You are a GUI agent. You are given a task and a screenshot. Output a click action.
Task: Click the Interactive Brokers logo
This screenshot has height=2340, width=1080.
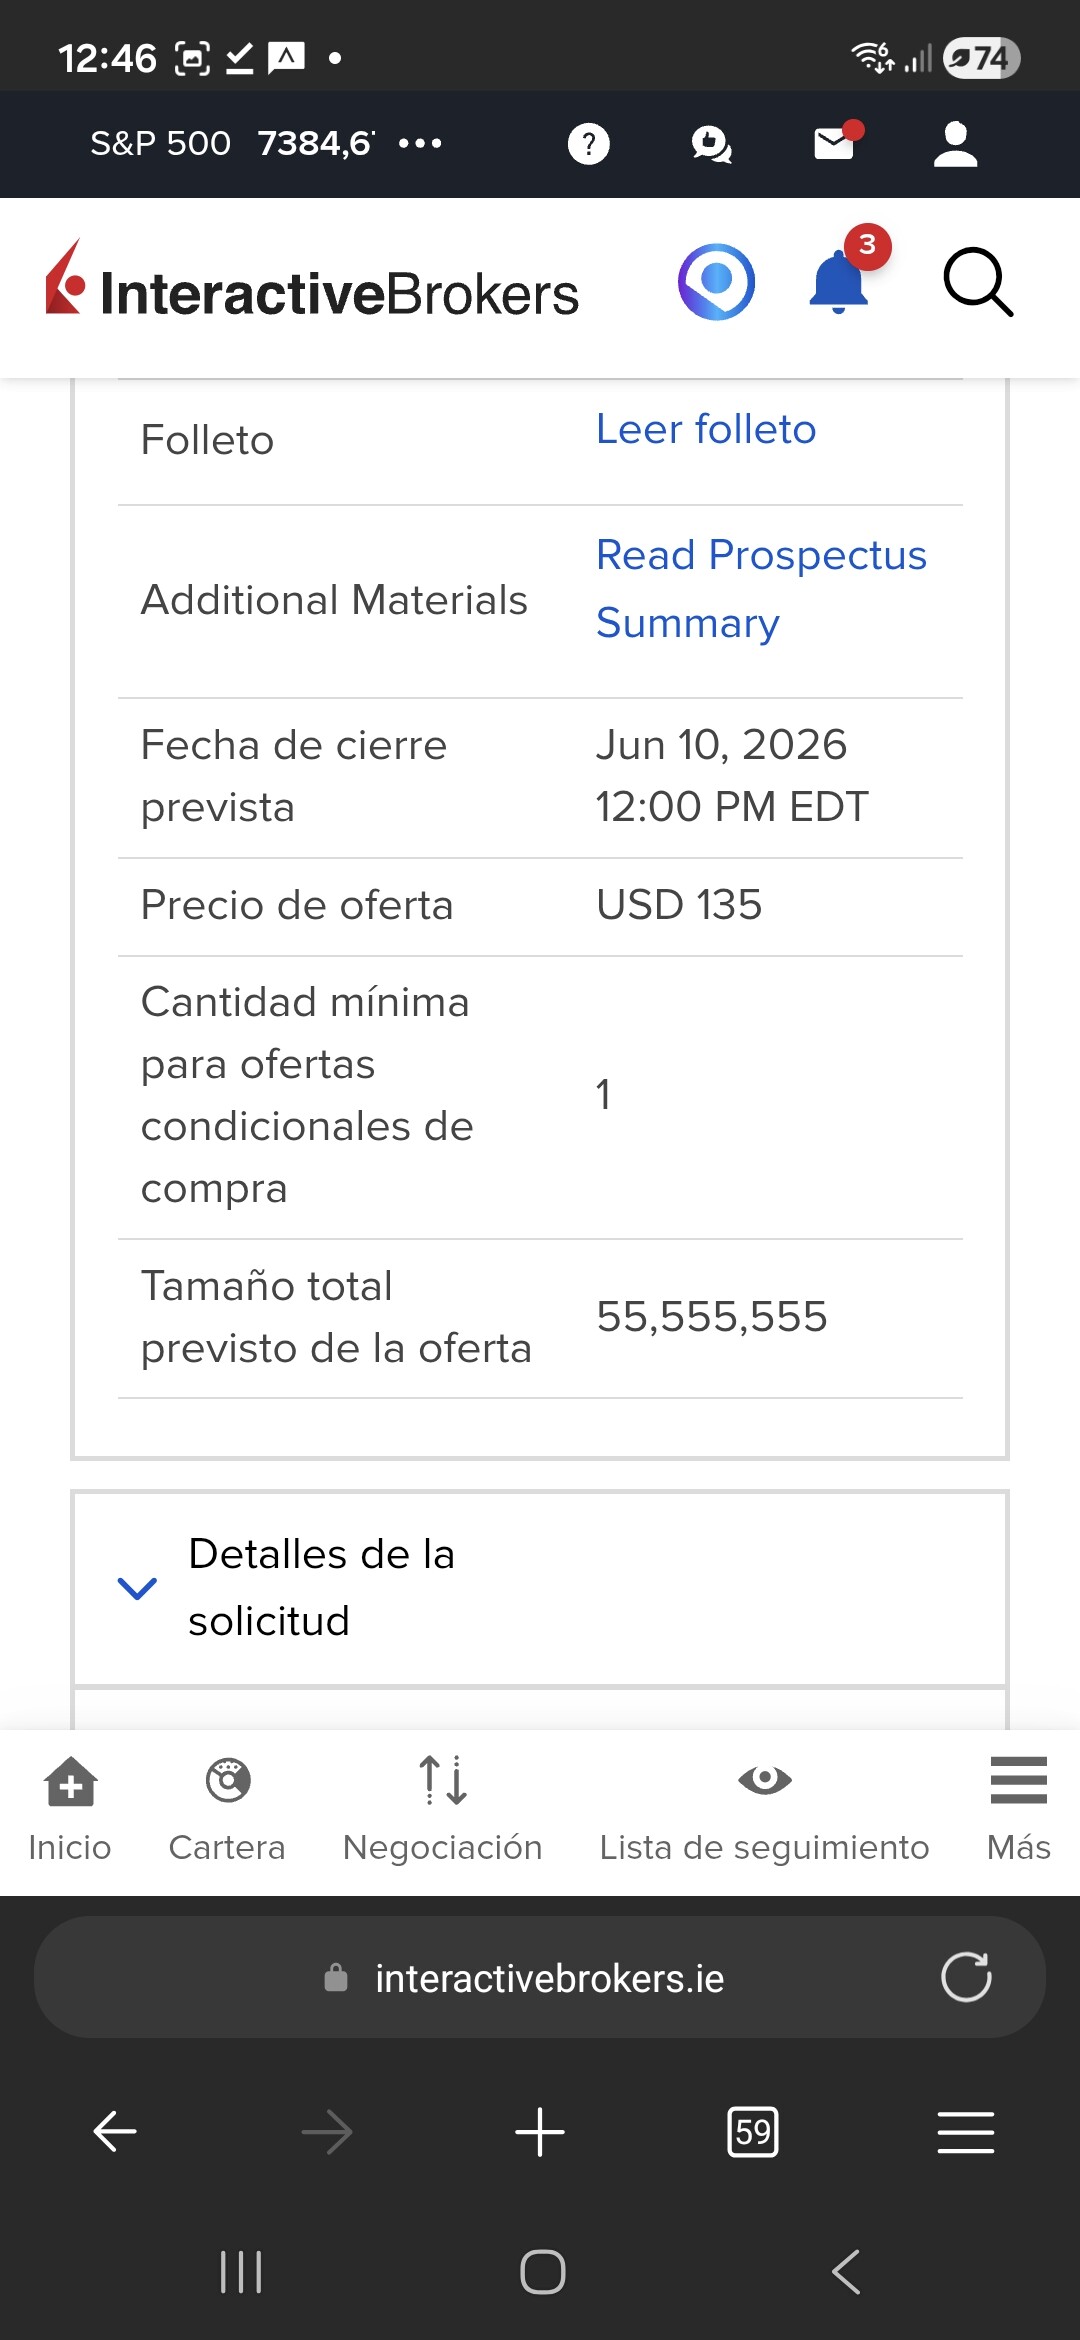coord(312,281)
